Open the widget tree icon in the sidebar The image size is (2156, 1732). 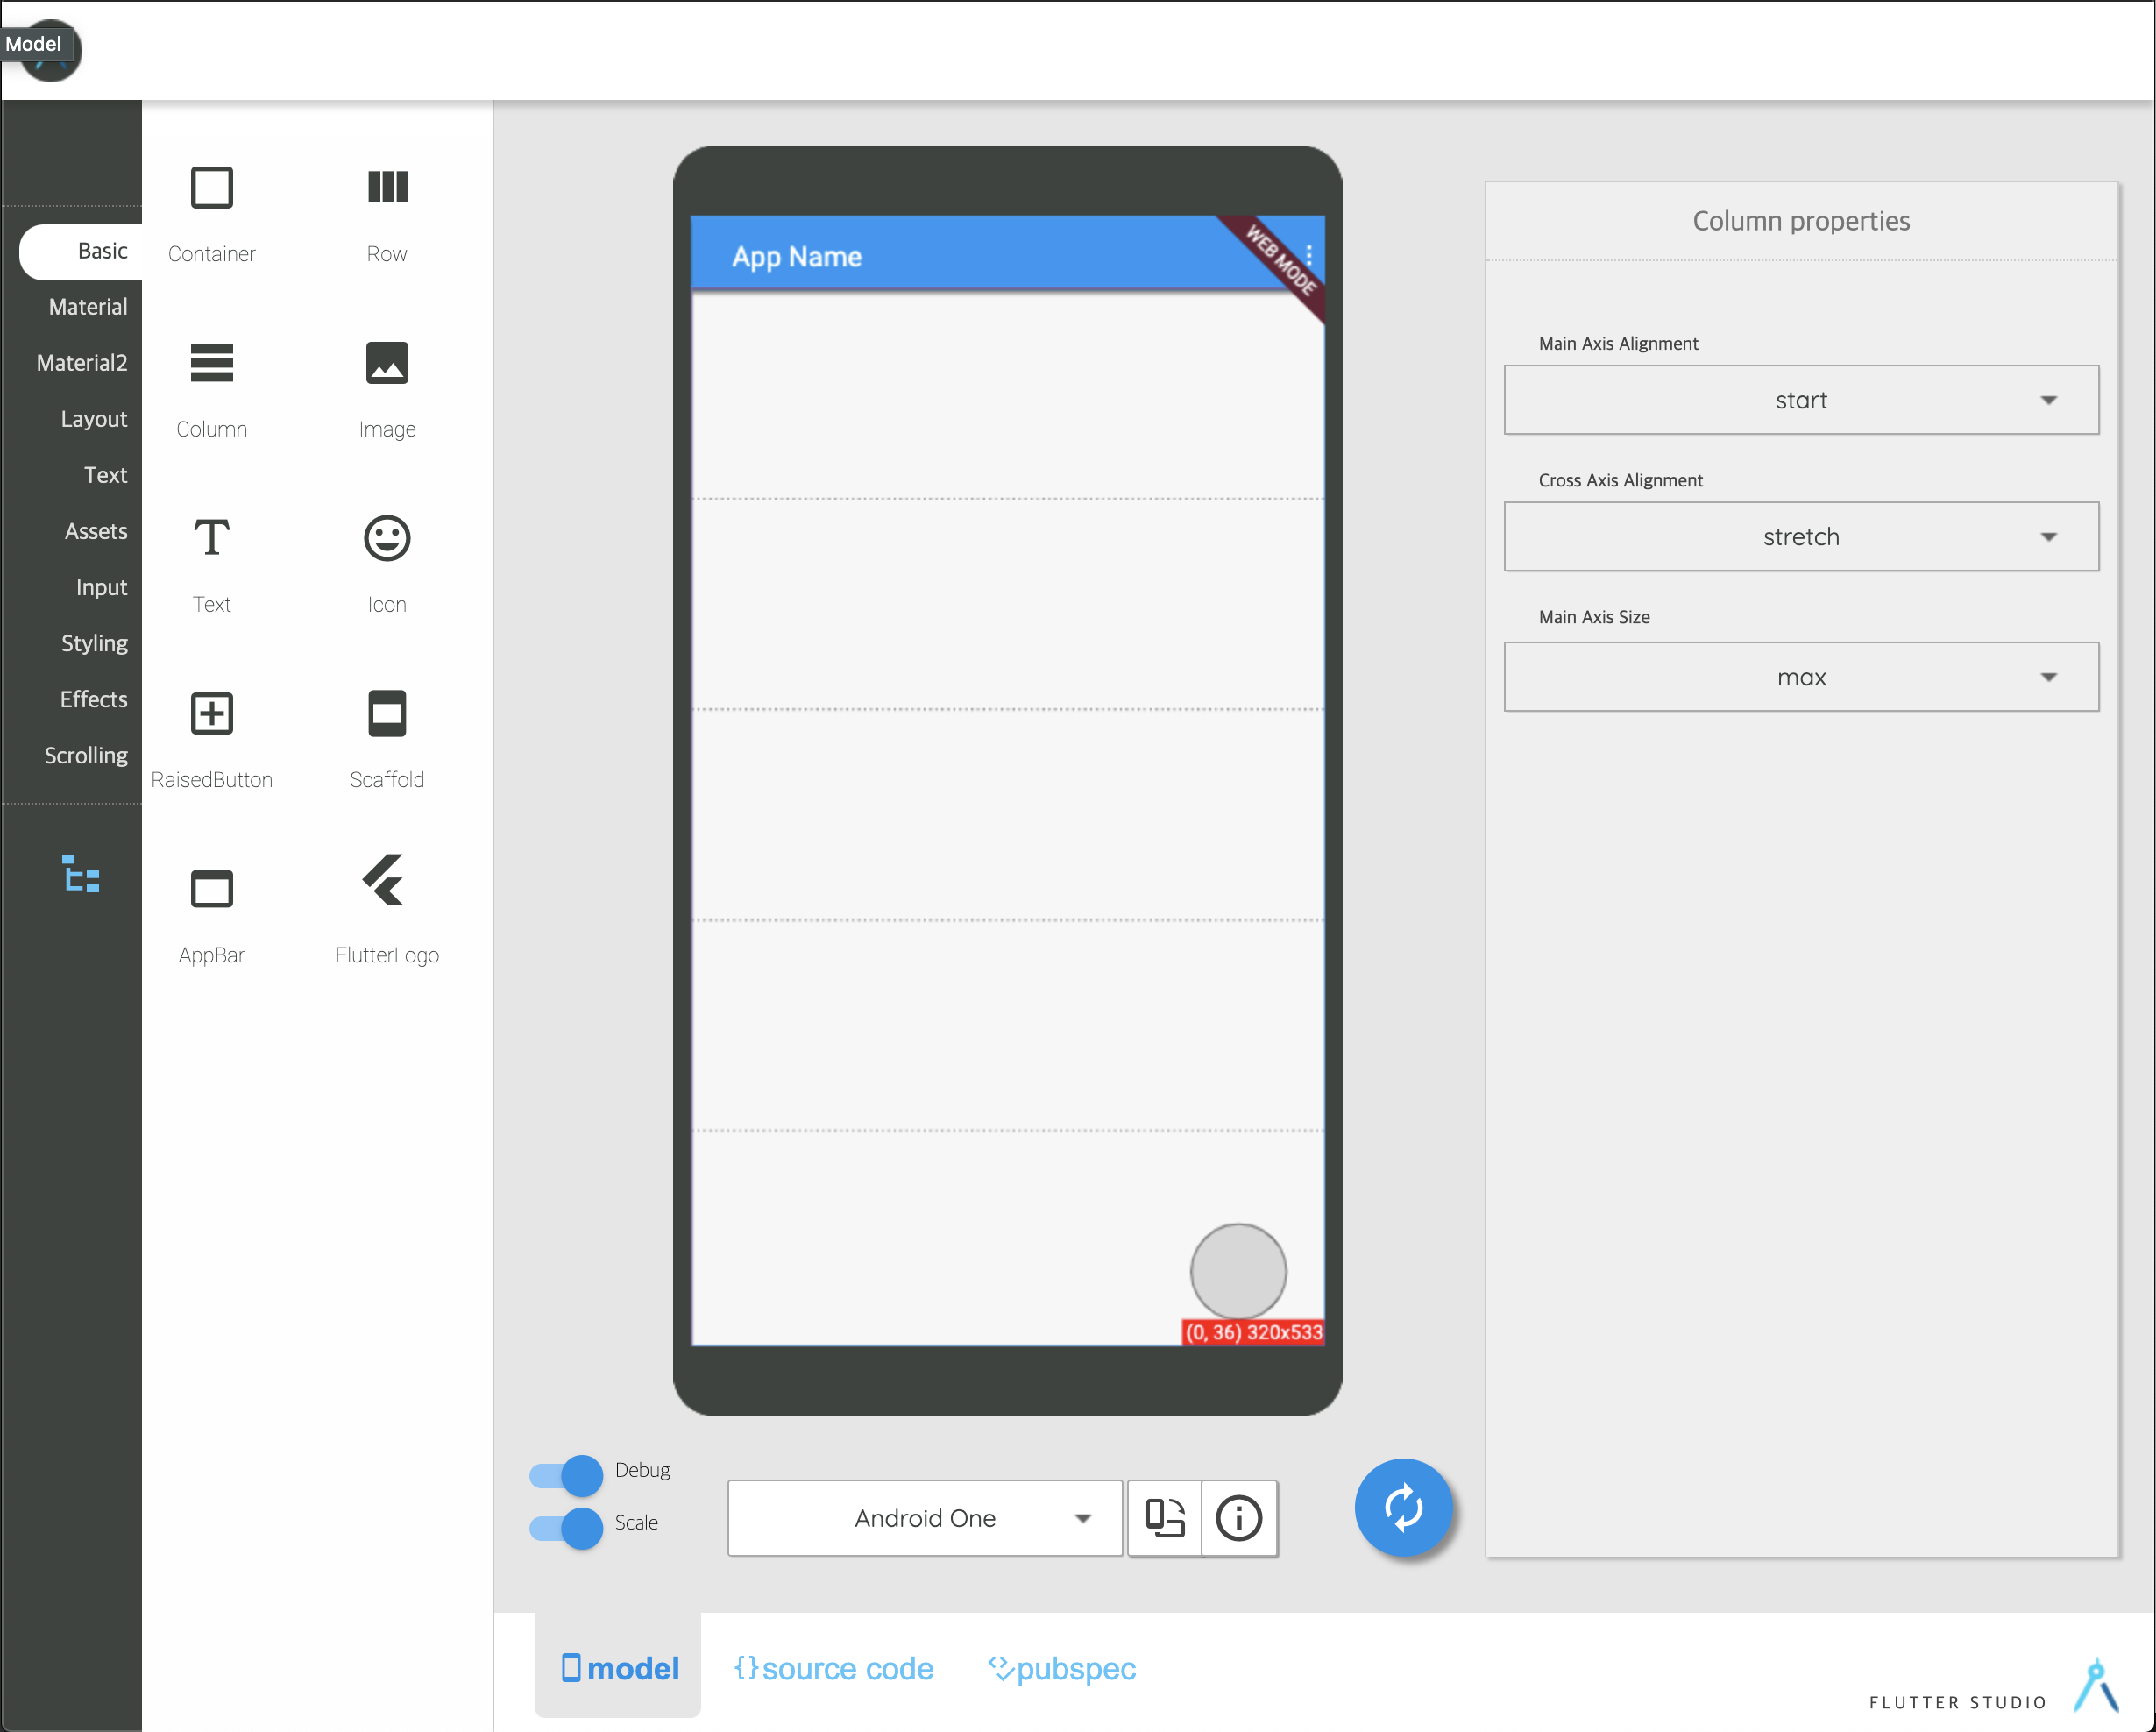[81, 875]
